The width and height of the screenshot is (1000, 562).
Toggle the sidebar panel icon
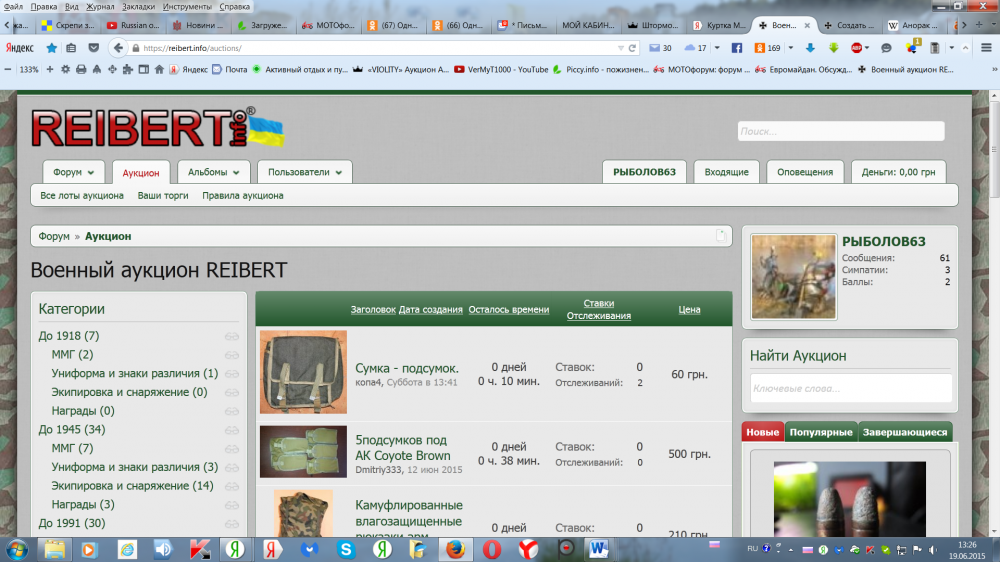143,69
